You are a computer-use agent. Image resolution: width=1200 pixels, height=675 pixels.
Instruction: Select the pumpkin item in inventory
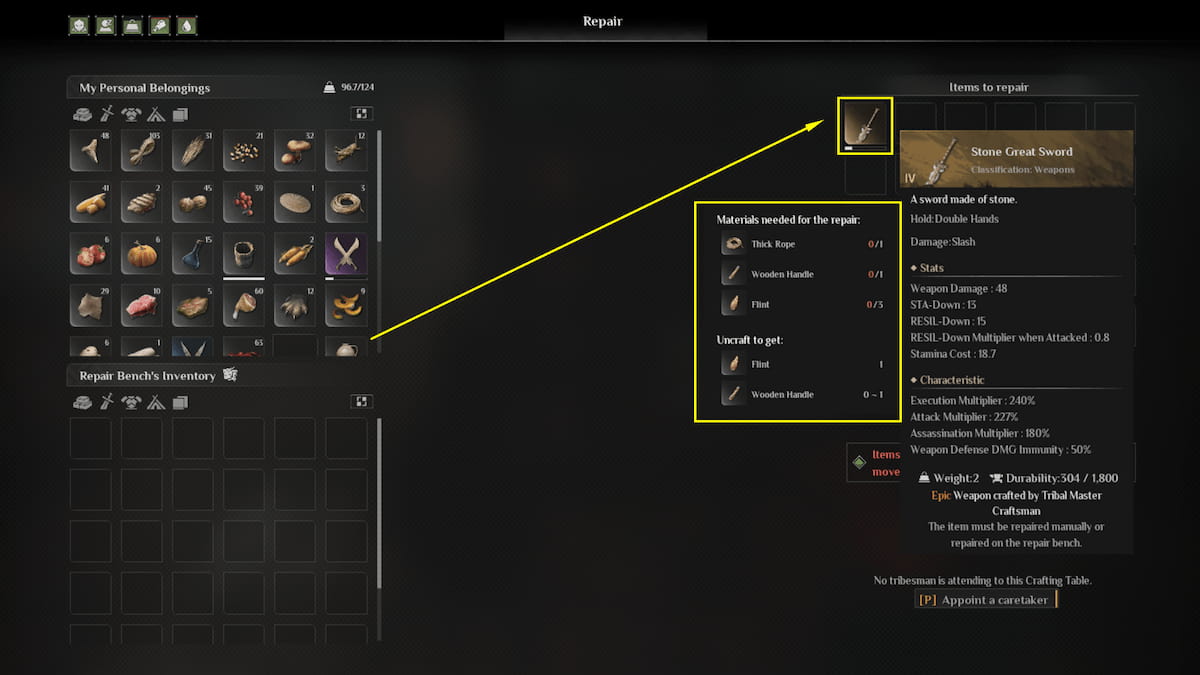141,254
